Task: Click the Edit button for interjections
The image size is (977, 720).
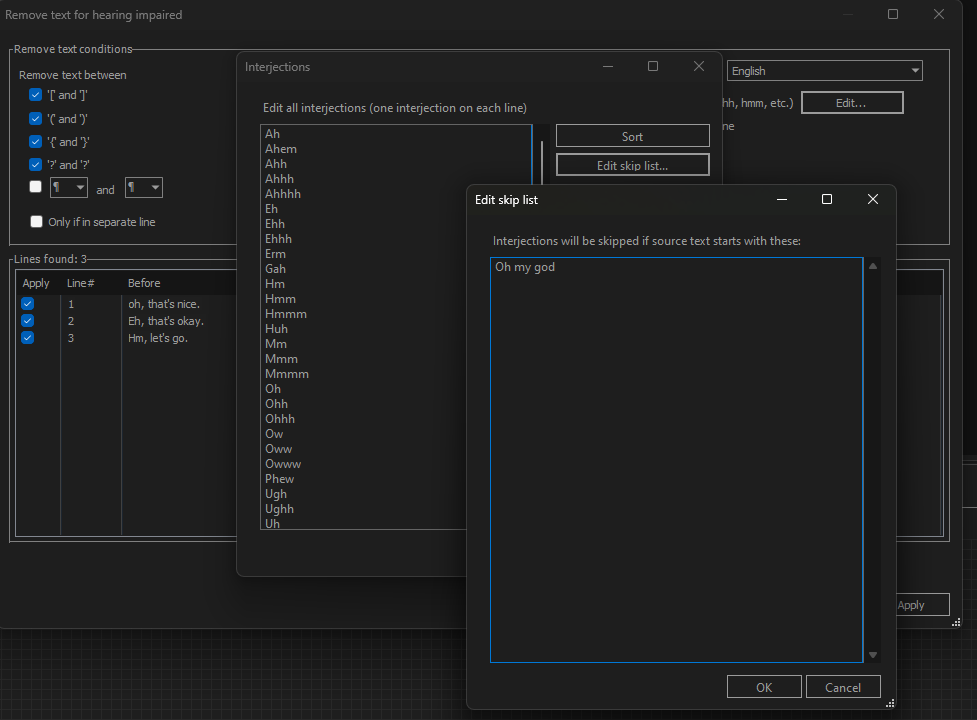Action: [x=851, y=102]
